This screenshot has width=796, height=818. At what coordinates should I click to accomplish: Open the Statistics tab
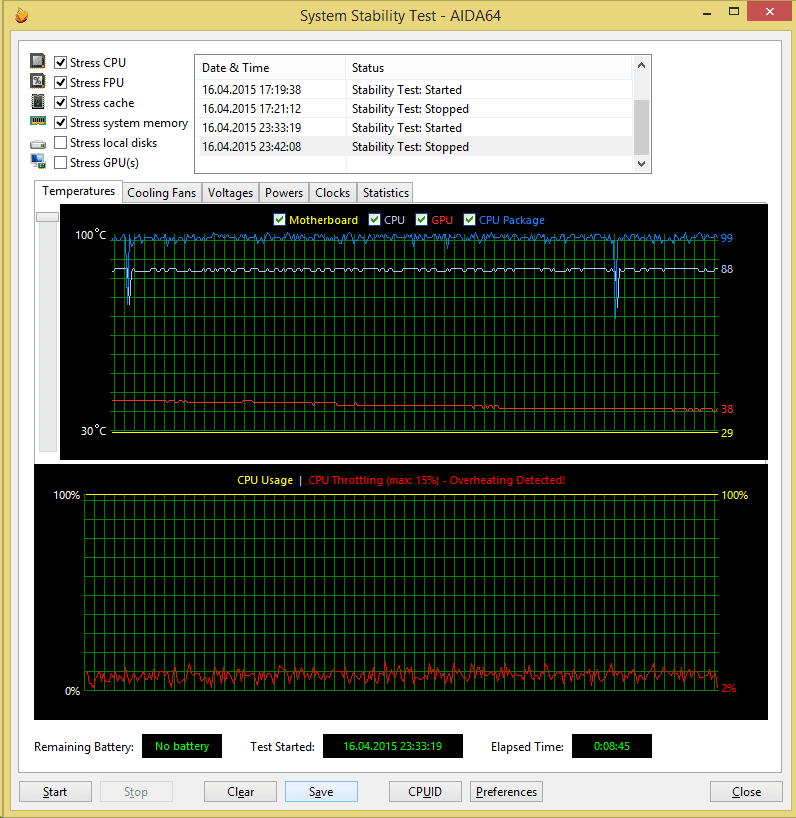(x=385, y=193)
